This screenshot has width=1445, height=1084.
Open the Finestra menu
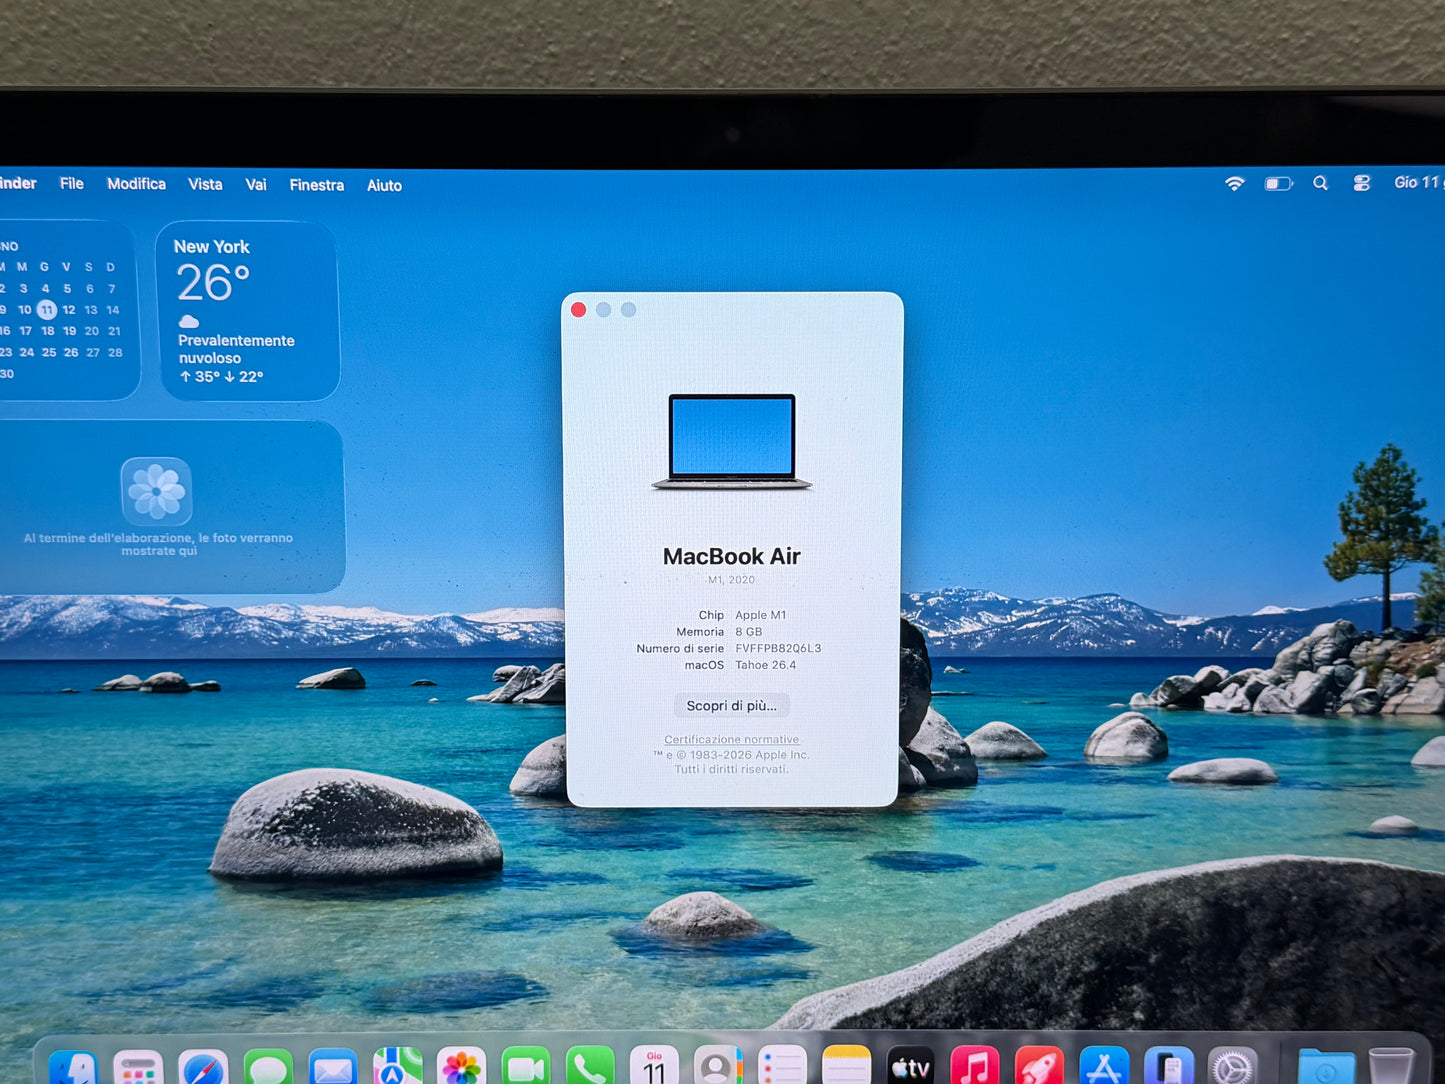317,185
